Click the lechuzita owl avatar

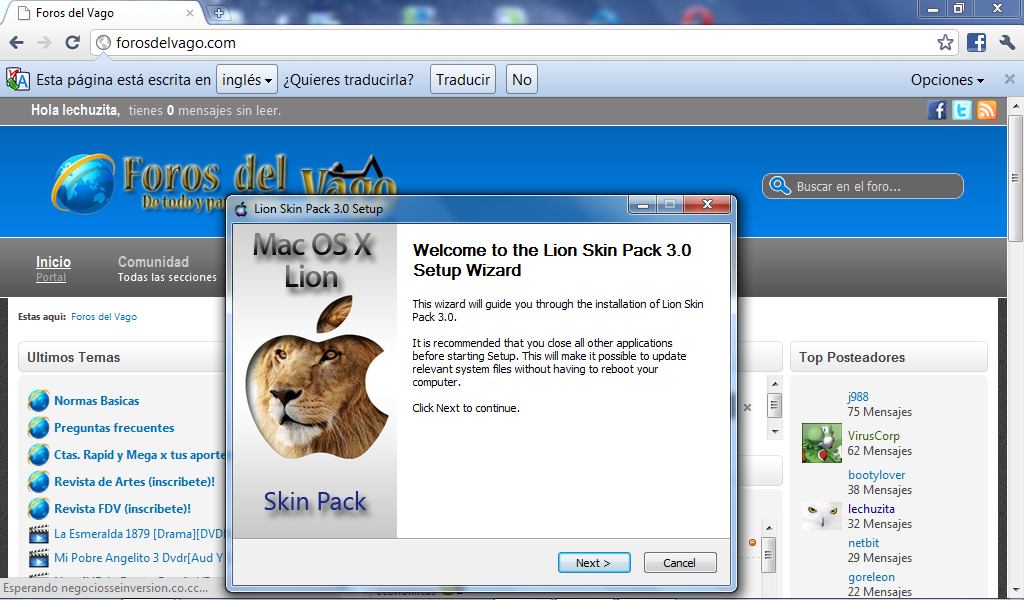coord(822,516)
